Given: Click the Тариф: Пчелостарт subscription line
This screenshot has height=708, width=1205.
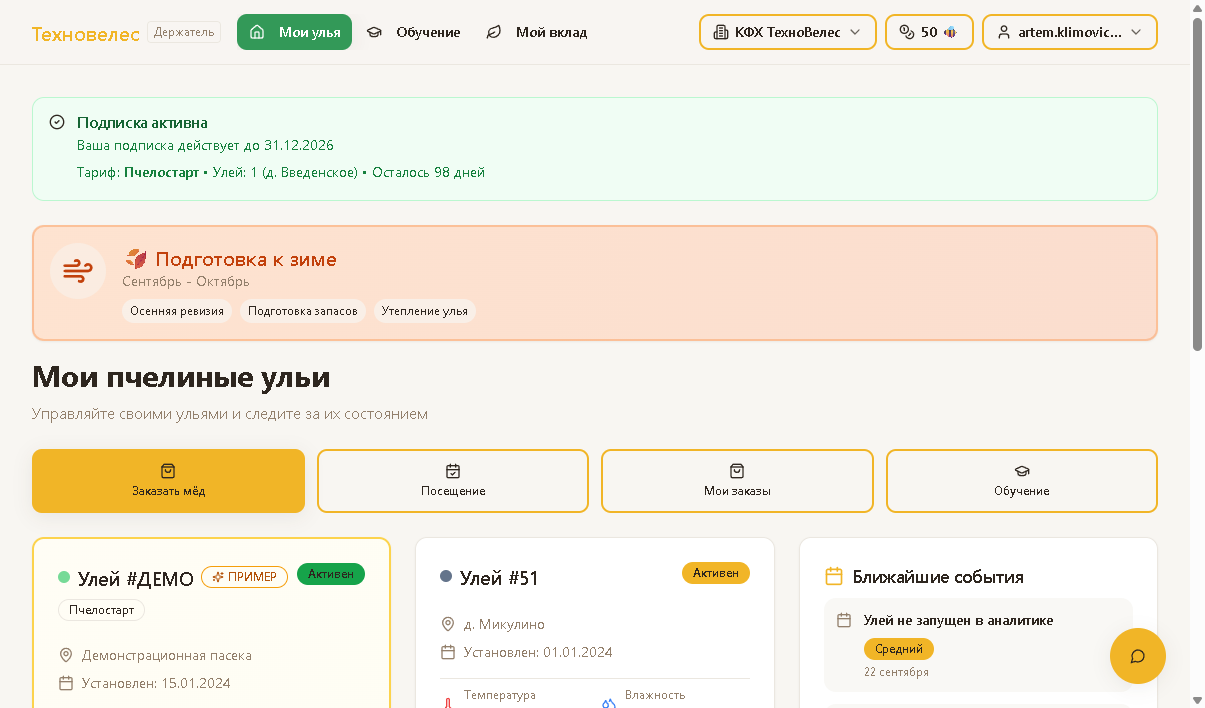Looking at the screenshot, I should [281, 172].
